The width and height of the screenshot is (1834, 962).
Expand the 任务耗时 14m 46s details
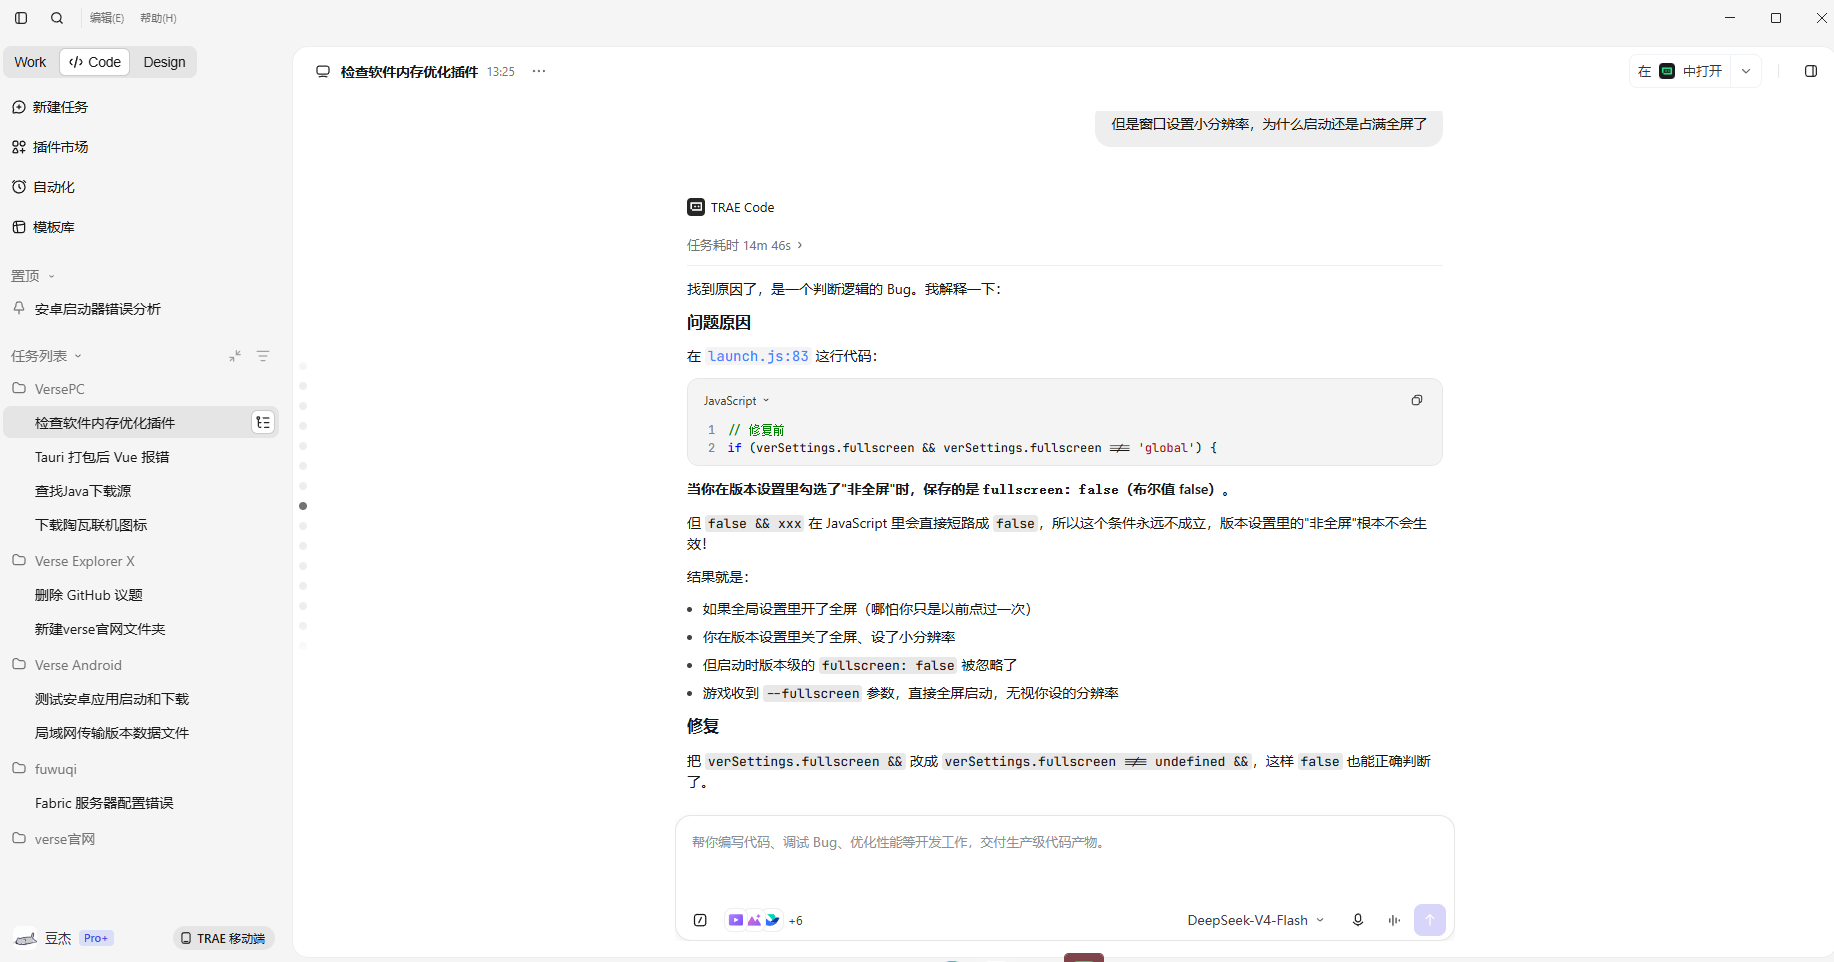(745, 245)
